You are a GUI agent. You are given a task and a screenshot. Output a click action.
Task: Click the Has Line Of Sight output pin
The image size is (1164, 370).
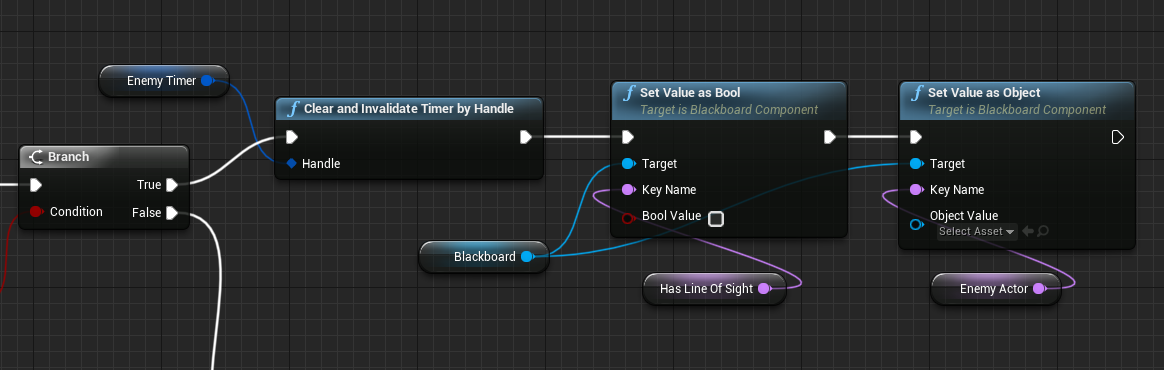[x=765, y=289]
